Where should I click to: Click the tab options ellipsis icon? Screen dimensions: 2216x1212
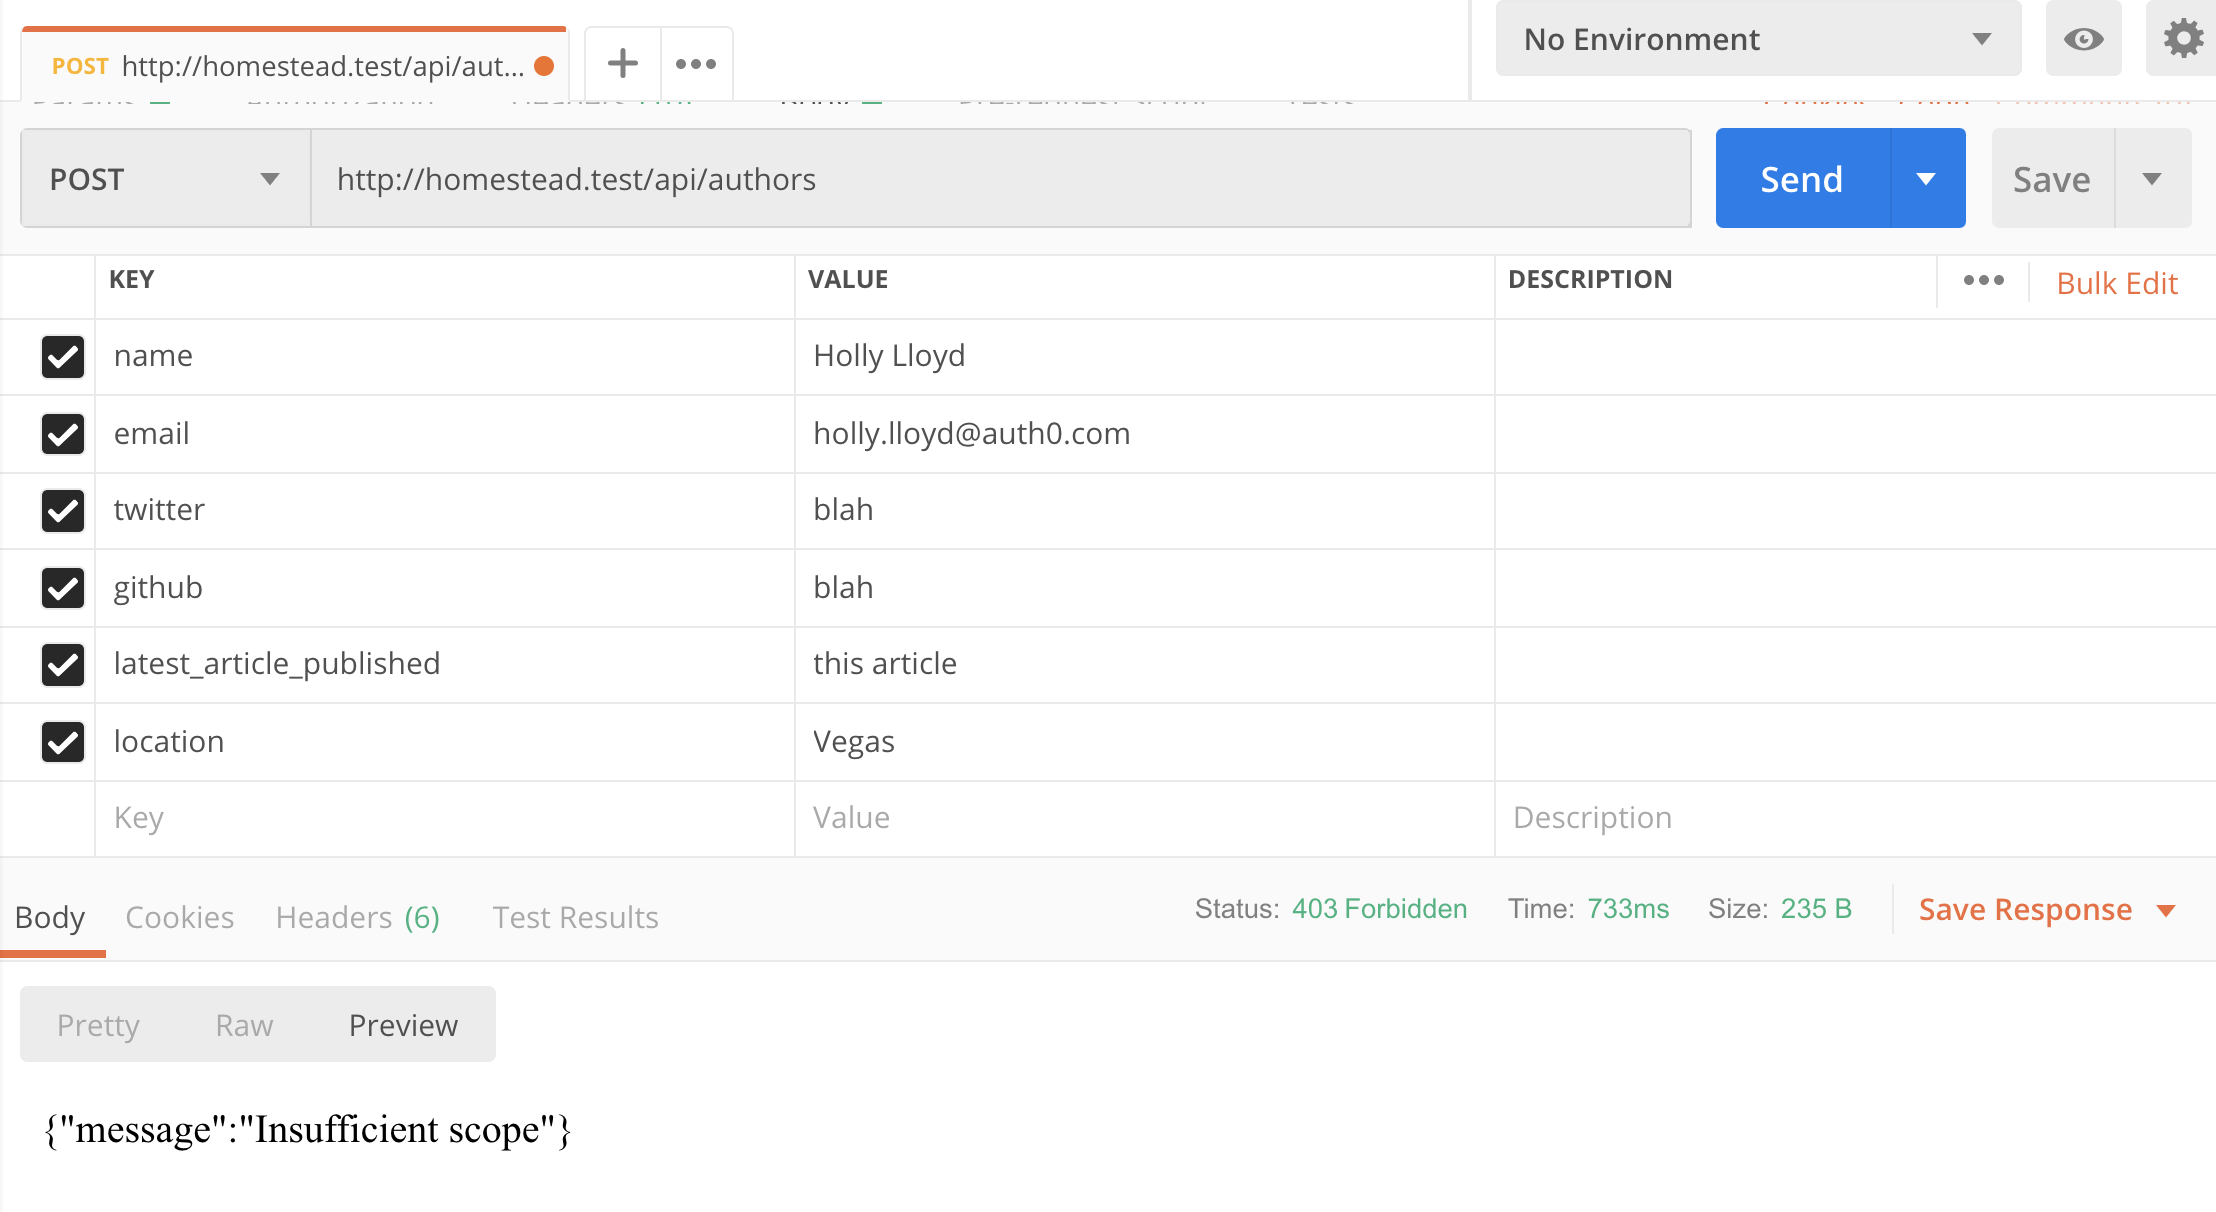coord(696,64)
